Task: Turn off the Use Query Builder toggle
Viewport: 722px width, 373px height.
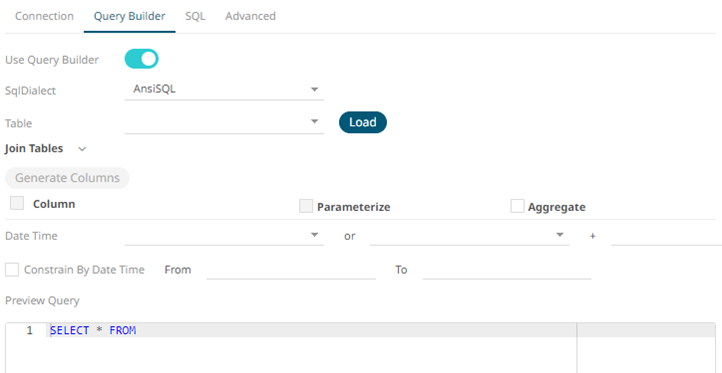Action: 141,59
